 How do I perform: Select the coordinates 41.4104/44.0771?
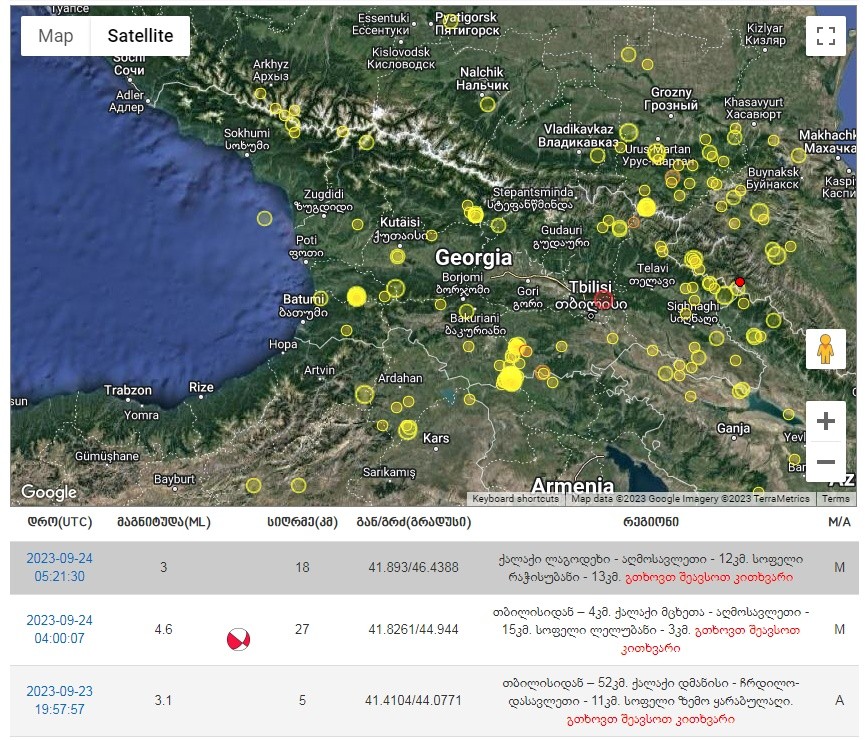click(413, 700)
